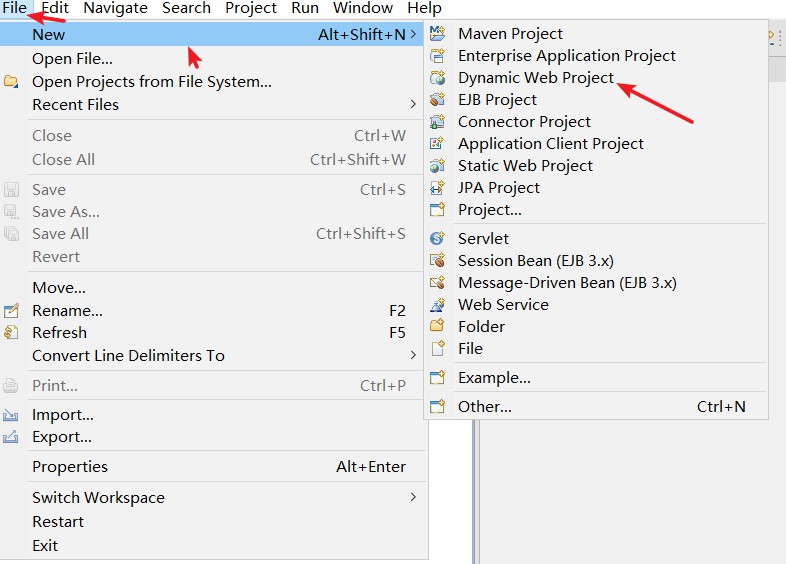Click the JPA Project icon
The image size is (786, 564).
coord(437,187)
